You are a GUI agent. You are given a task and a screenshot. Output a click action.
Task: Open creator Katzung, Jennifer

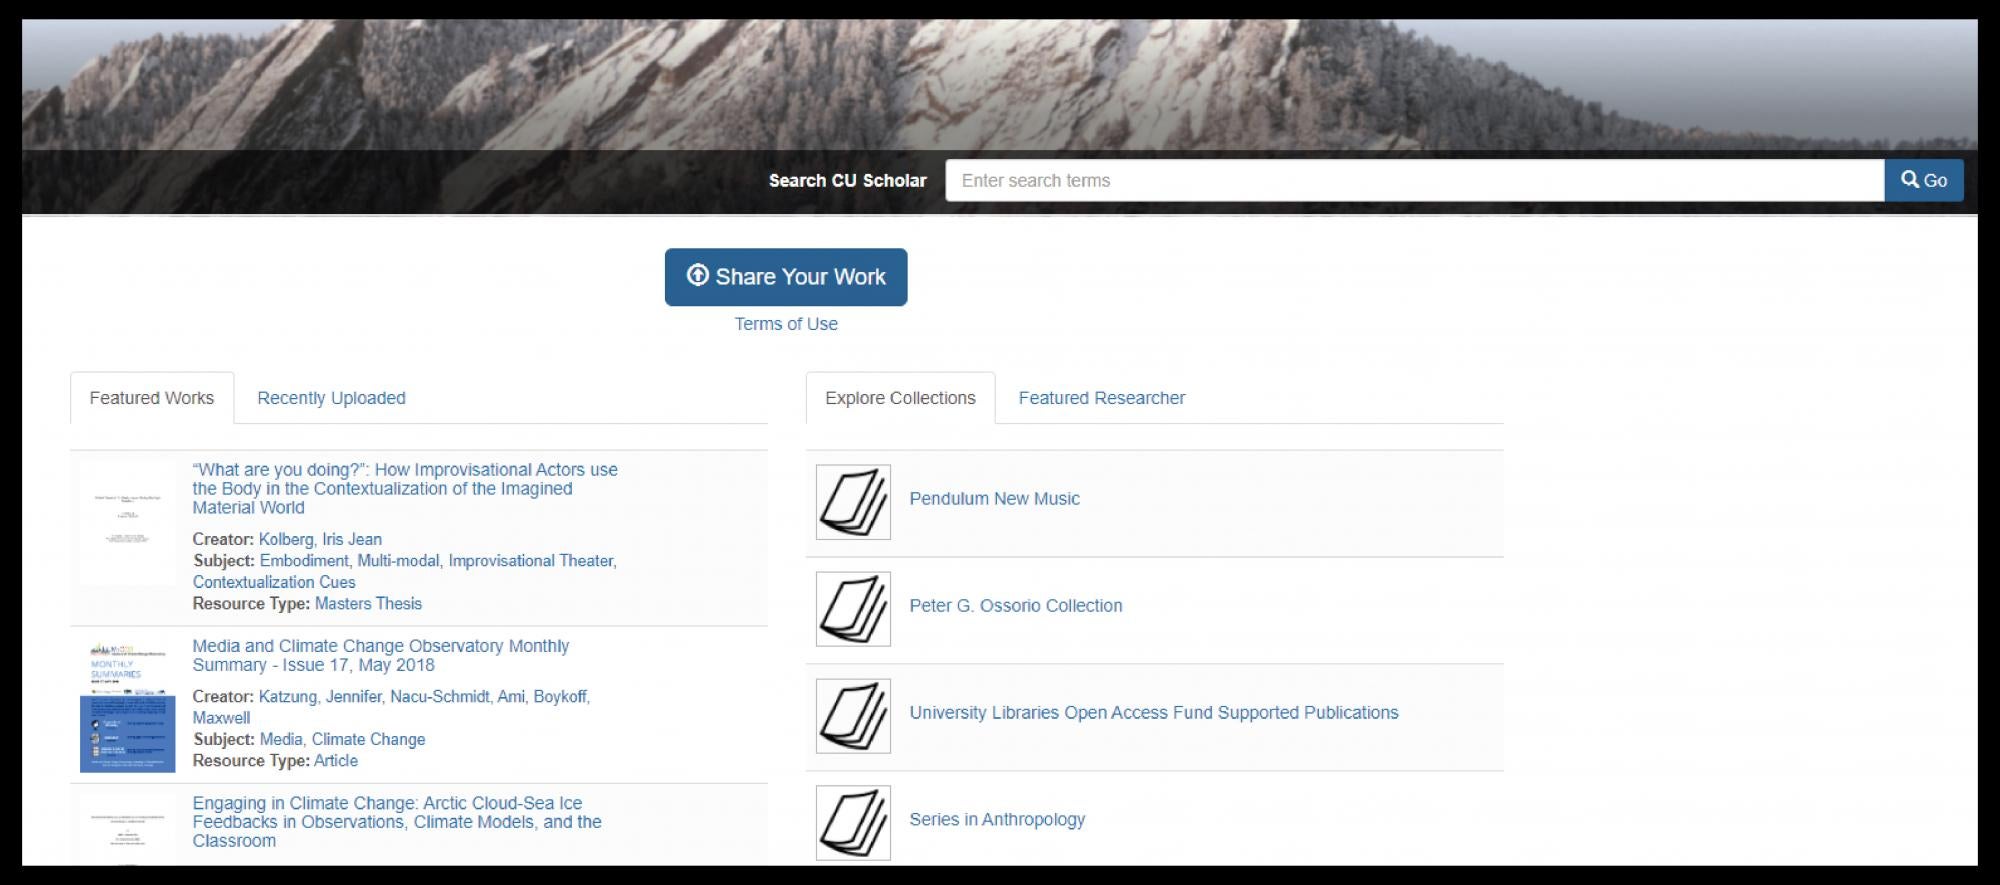tap(320, 697)
